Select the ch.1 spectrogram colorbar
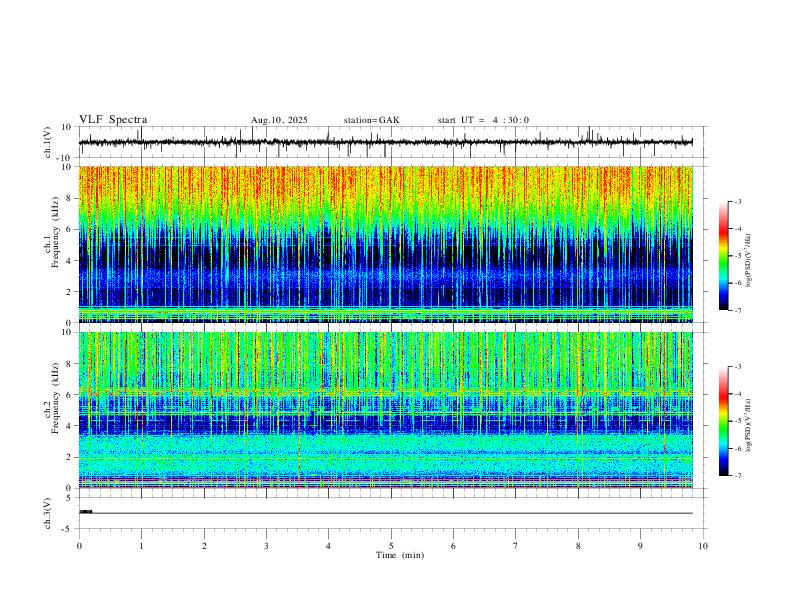 [x=723, y=256]
